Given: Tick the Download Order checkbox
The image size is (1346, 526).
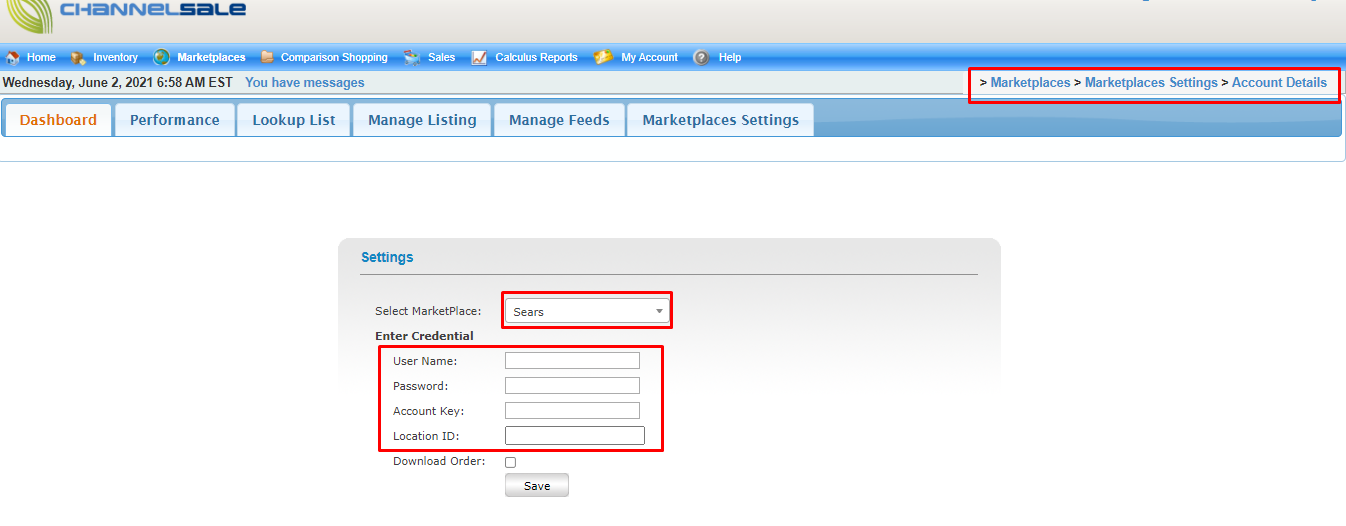Looking at the screenshot, I should 511,462.
